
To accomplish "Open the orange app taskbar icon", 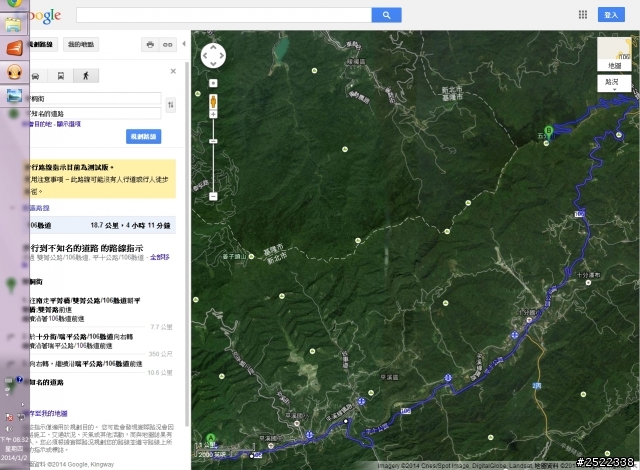I will (x=14, y=49).
